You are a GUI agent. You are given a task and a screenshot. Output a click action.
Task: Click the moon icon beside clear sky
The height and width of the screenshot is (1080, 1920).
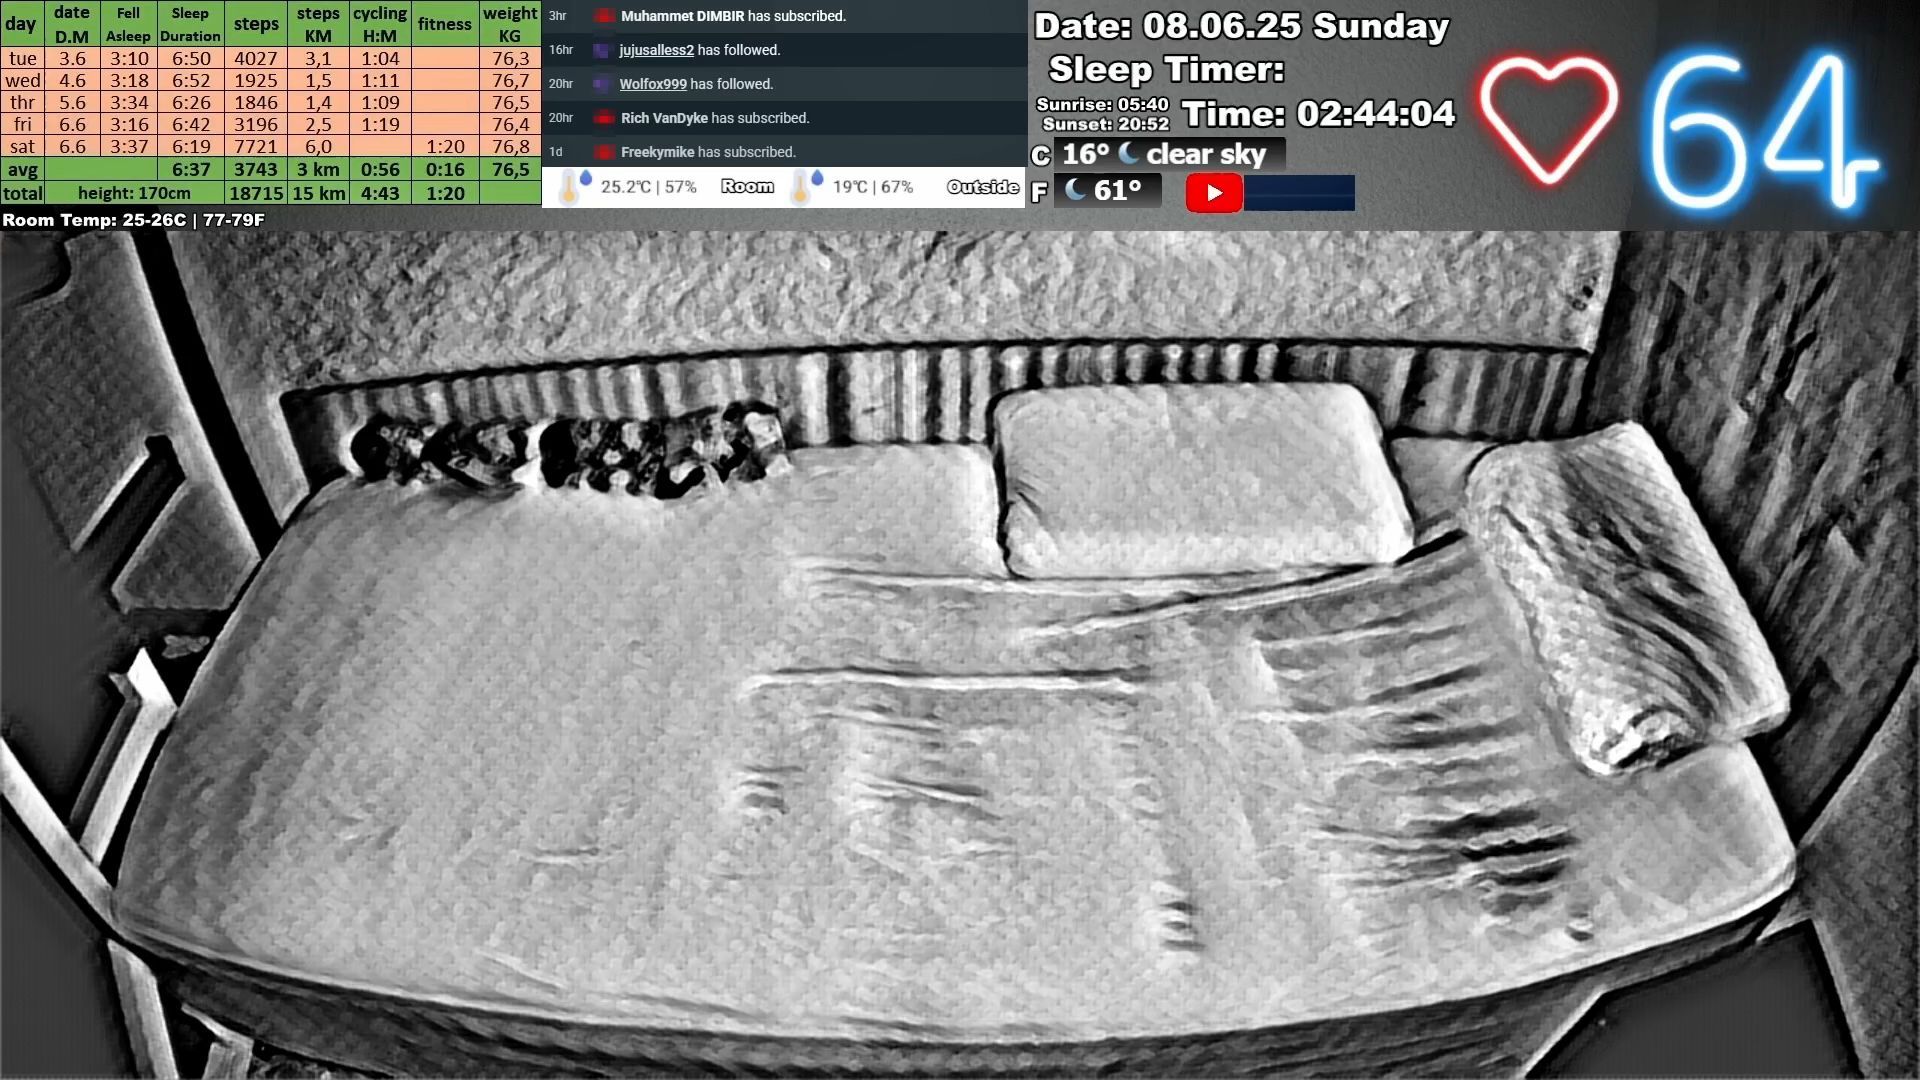(1128, 153)
